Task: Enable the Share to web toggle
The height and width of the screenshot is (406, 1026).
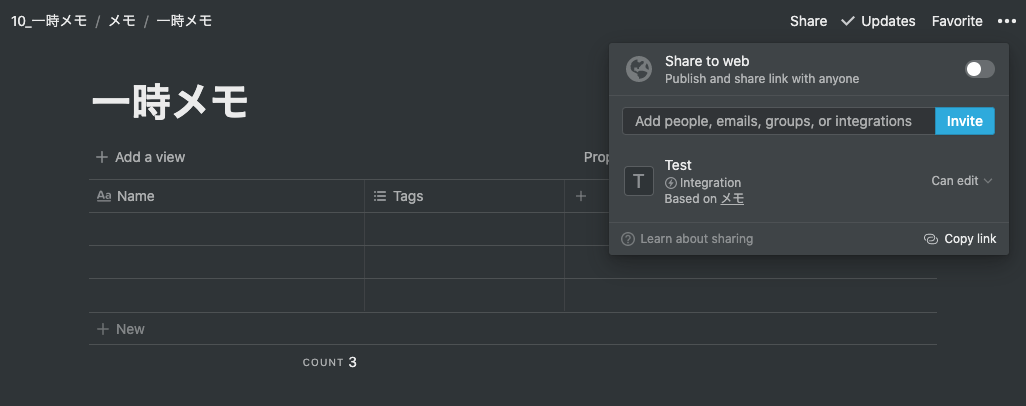Action: (x=979, y=69)
